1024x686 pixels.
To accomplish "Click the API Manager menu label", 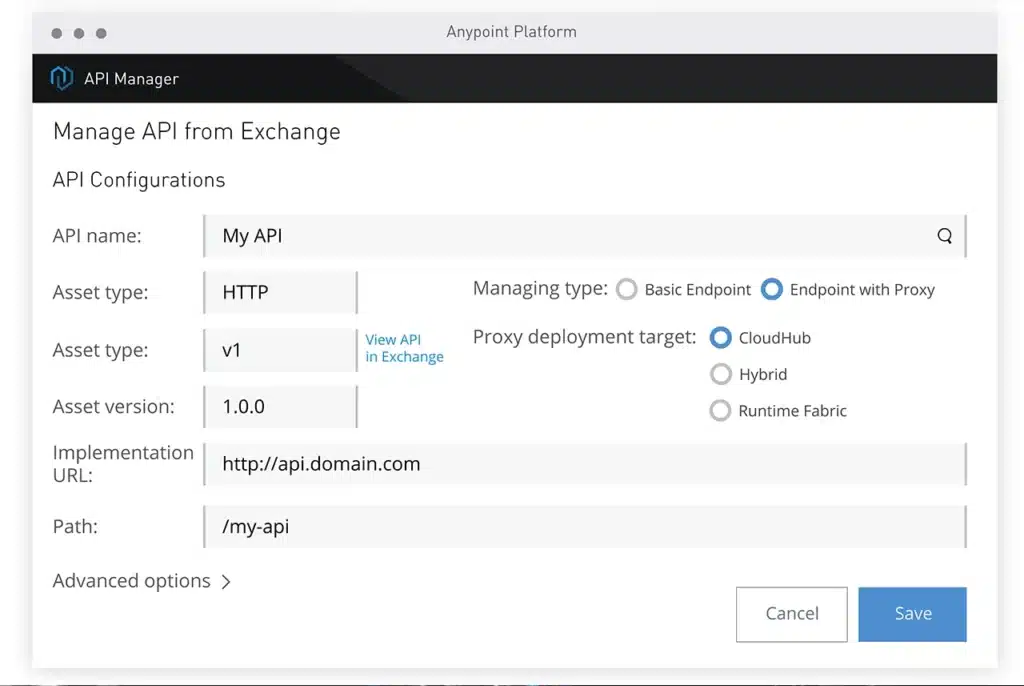I will pos(130,78).
